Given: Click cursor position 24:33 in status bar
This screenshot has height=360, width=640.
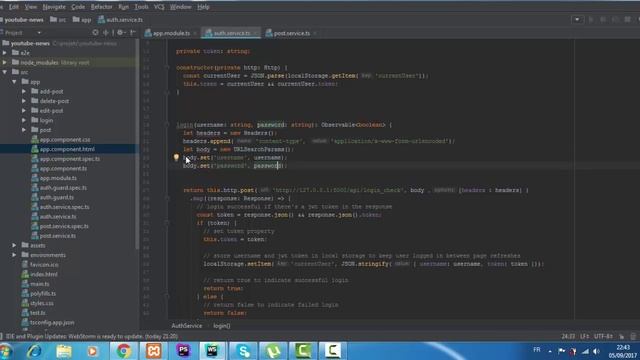Looking at the screenshot, I should pyautogui.click(x=568, y=336).
